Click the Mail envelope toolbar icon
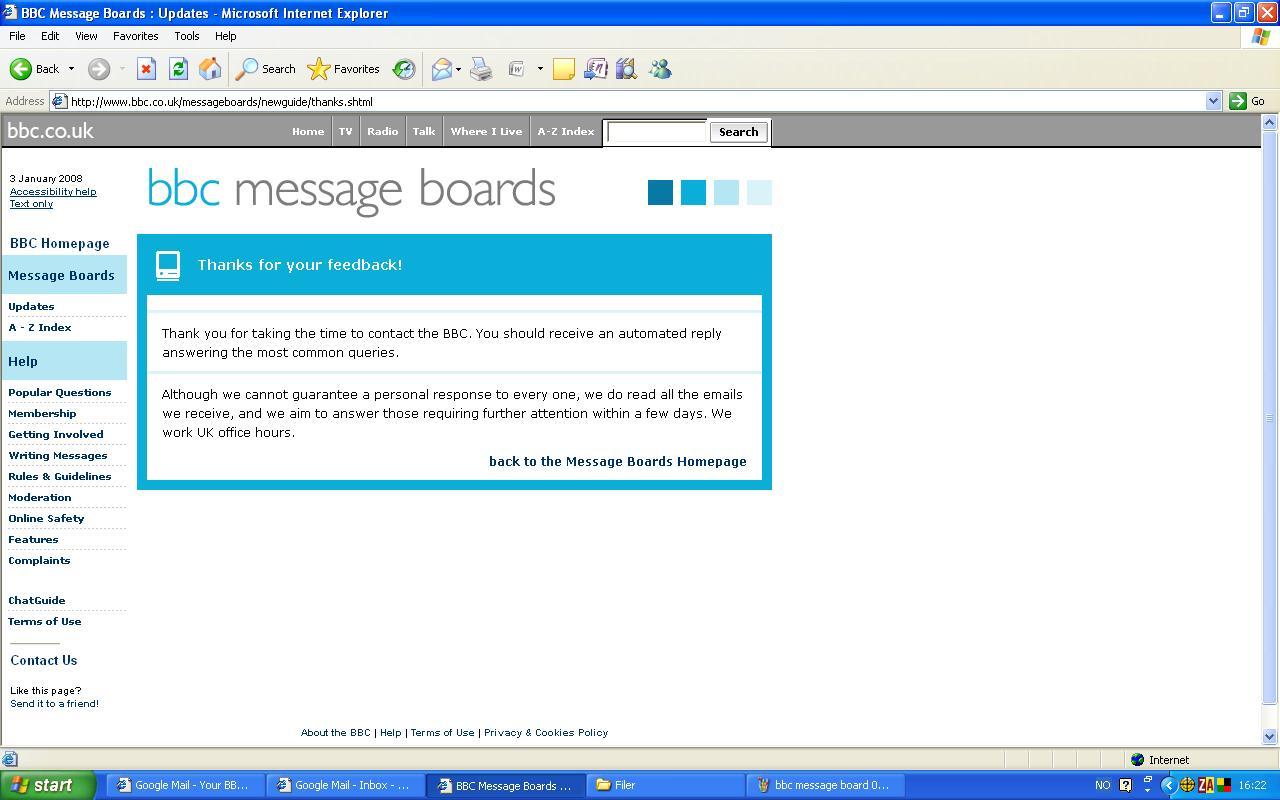 click(441, 69)
